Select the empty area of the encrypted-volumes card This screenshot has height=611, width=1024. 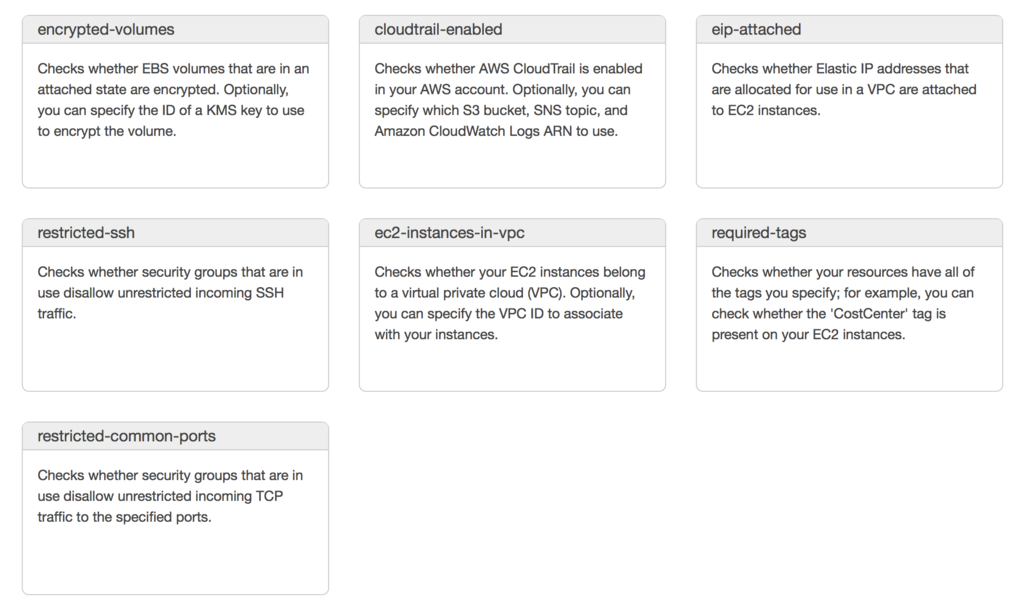(x=175, y=163)
